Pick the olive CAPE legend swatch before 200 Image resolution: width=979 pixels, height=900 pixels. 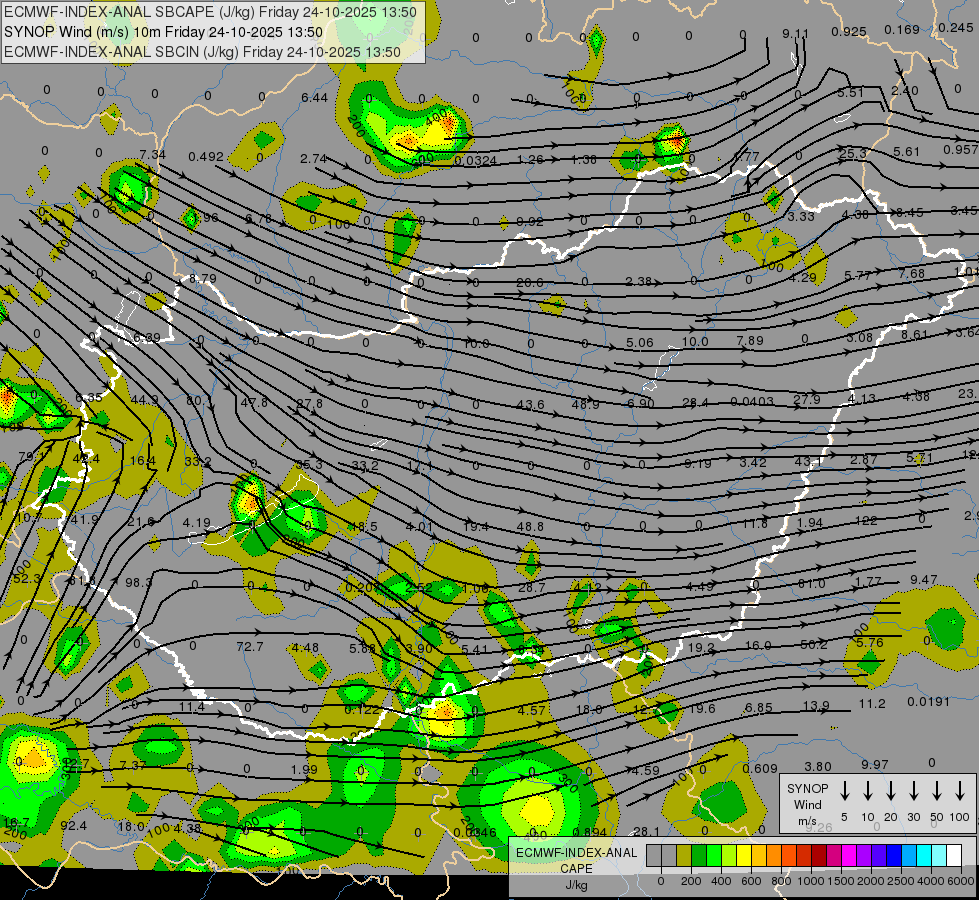tap(684, 855)
